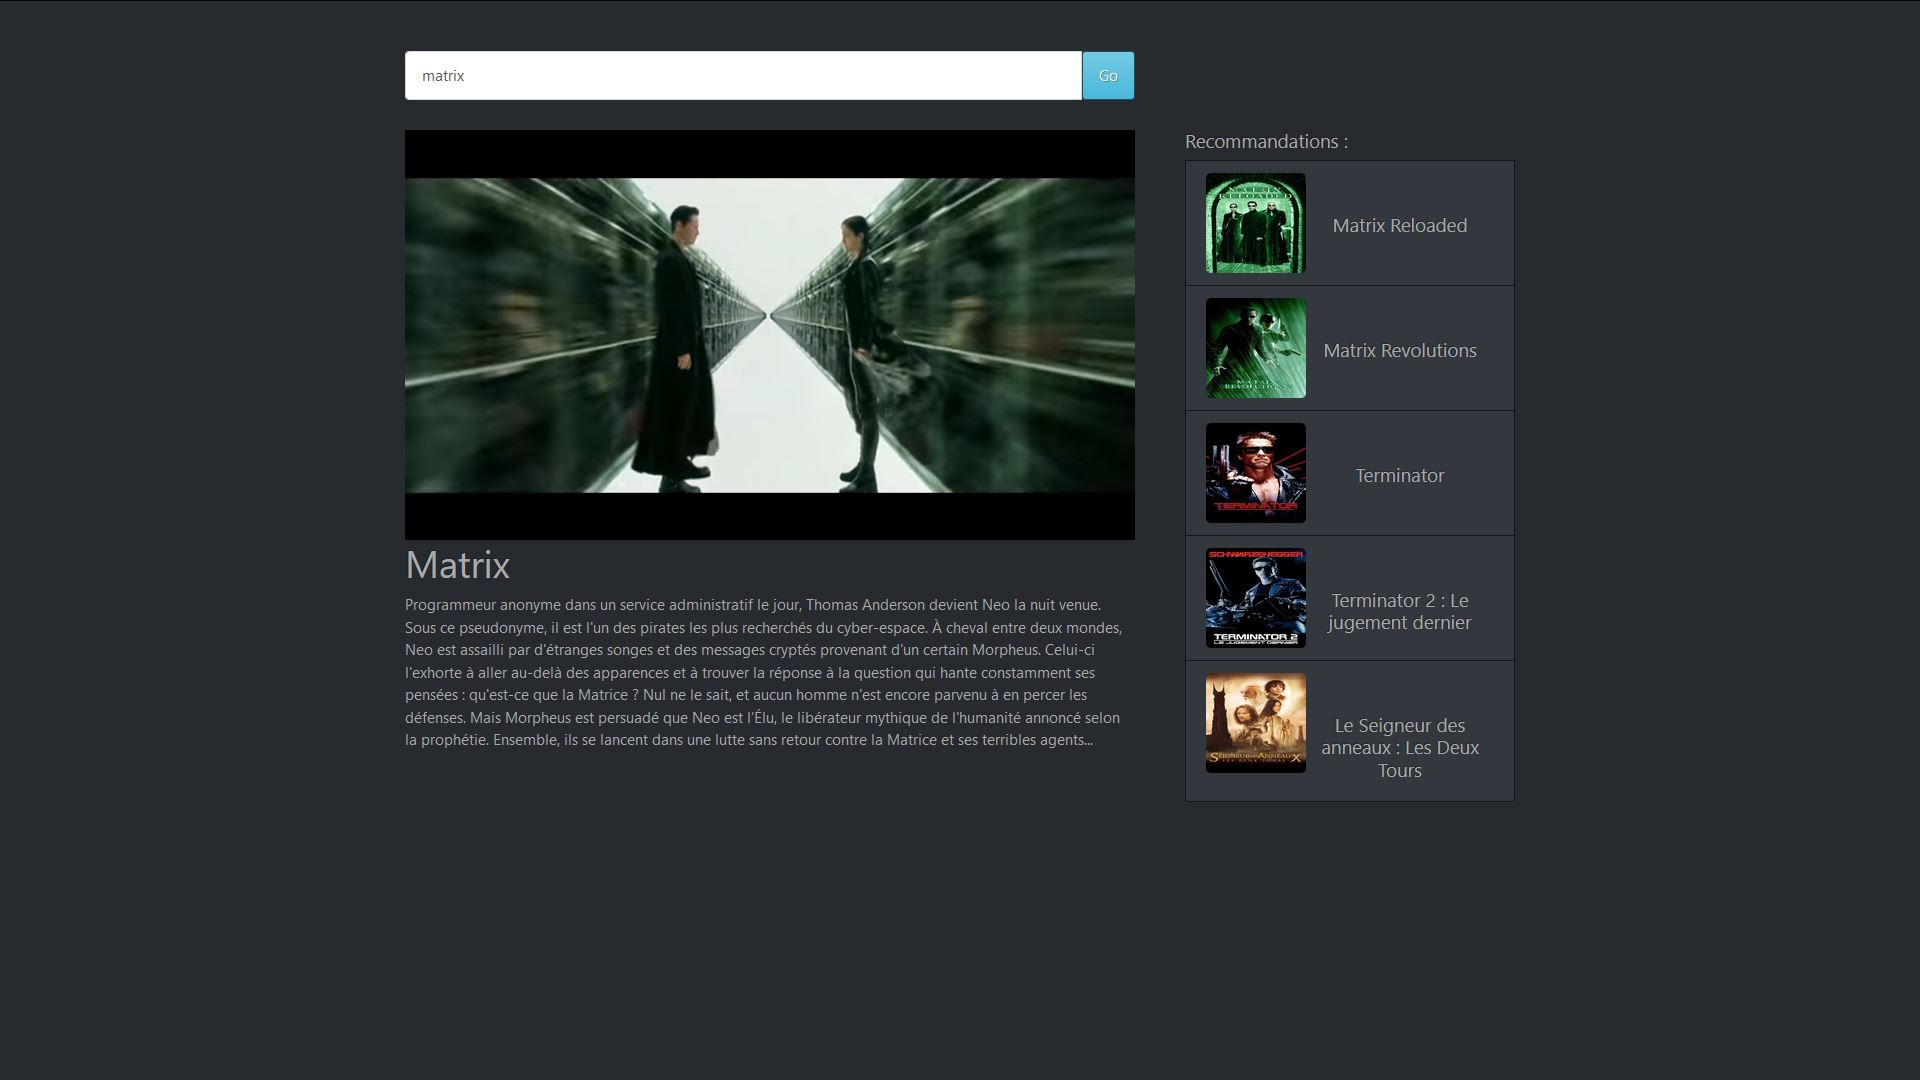The height and width of the screenshot is (1080, 1920).
Task: Open "Le Seigneur des anneaux : Les Deux Tours"
Action: tap(1399, 748)
